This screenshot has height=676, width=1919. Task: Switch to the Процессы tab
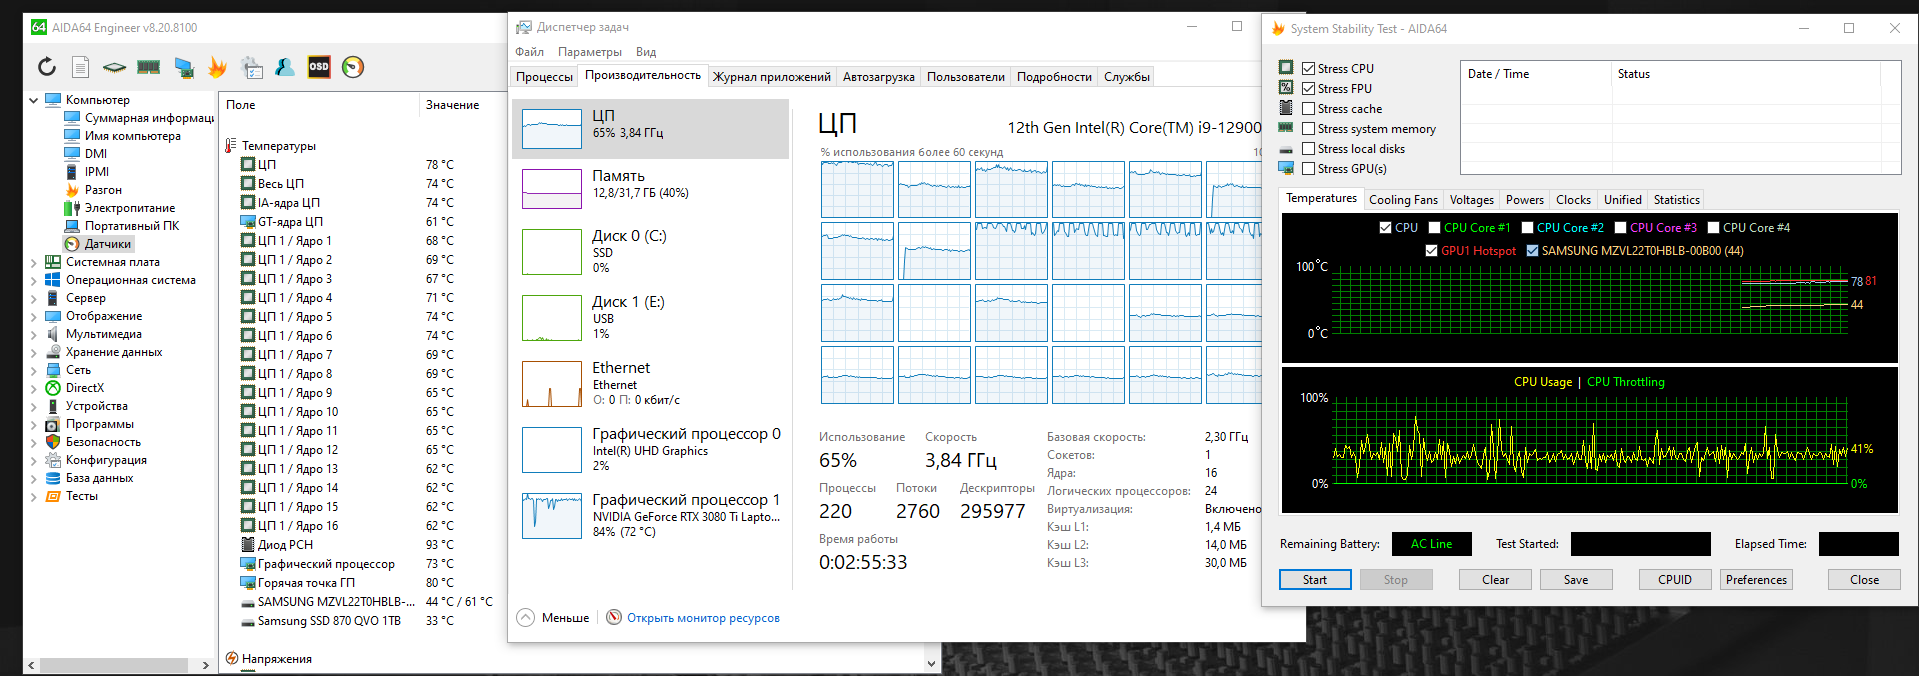pyautogui.click(x=545, y=77)
